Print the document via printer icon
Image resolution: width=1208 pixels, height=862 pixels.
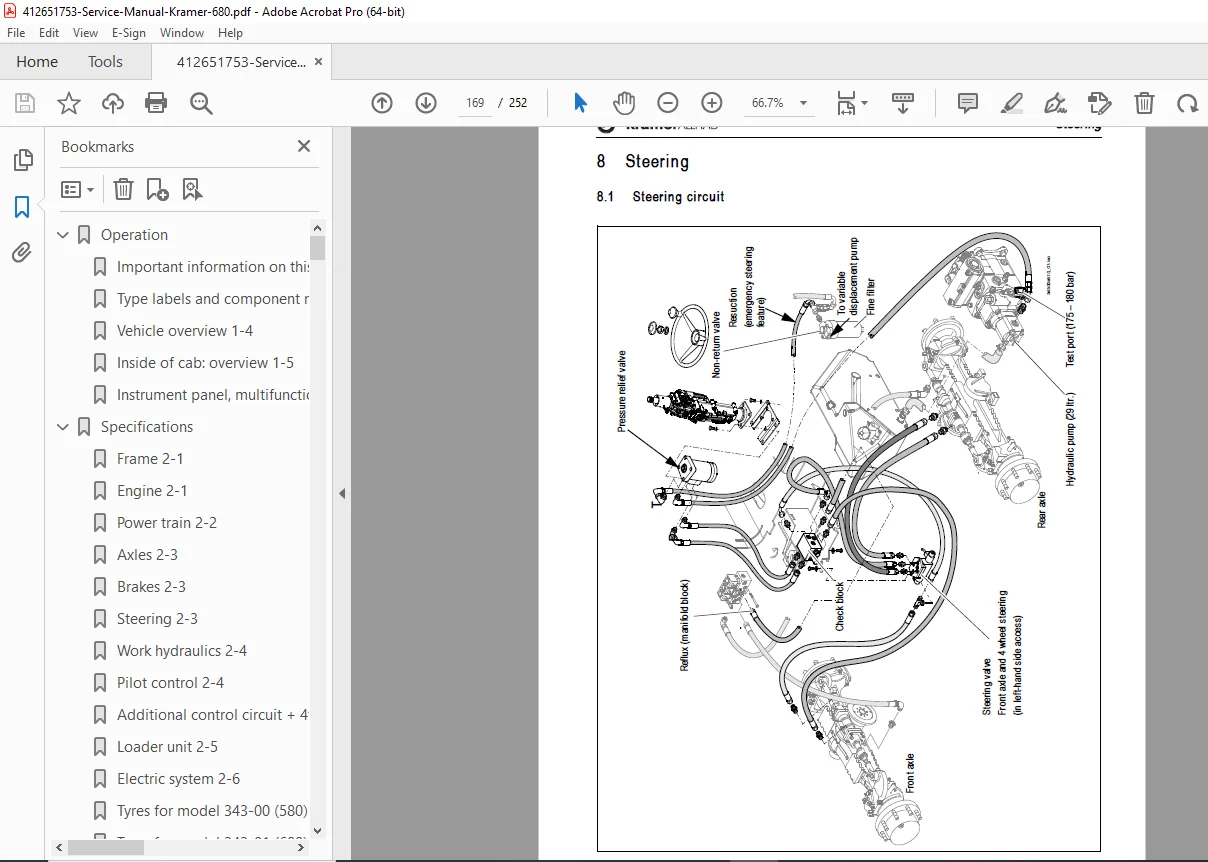pyautogui.click(x=156, y=103)
